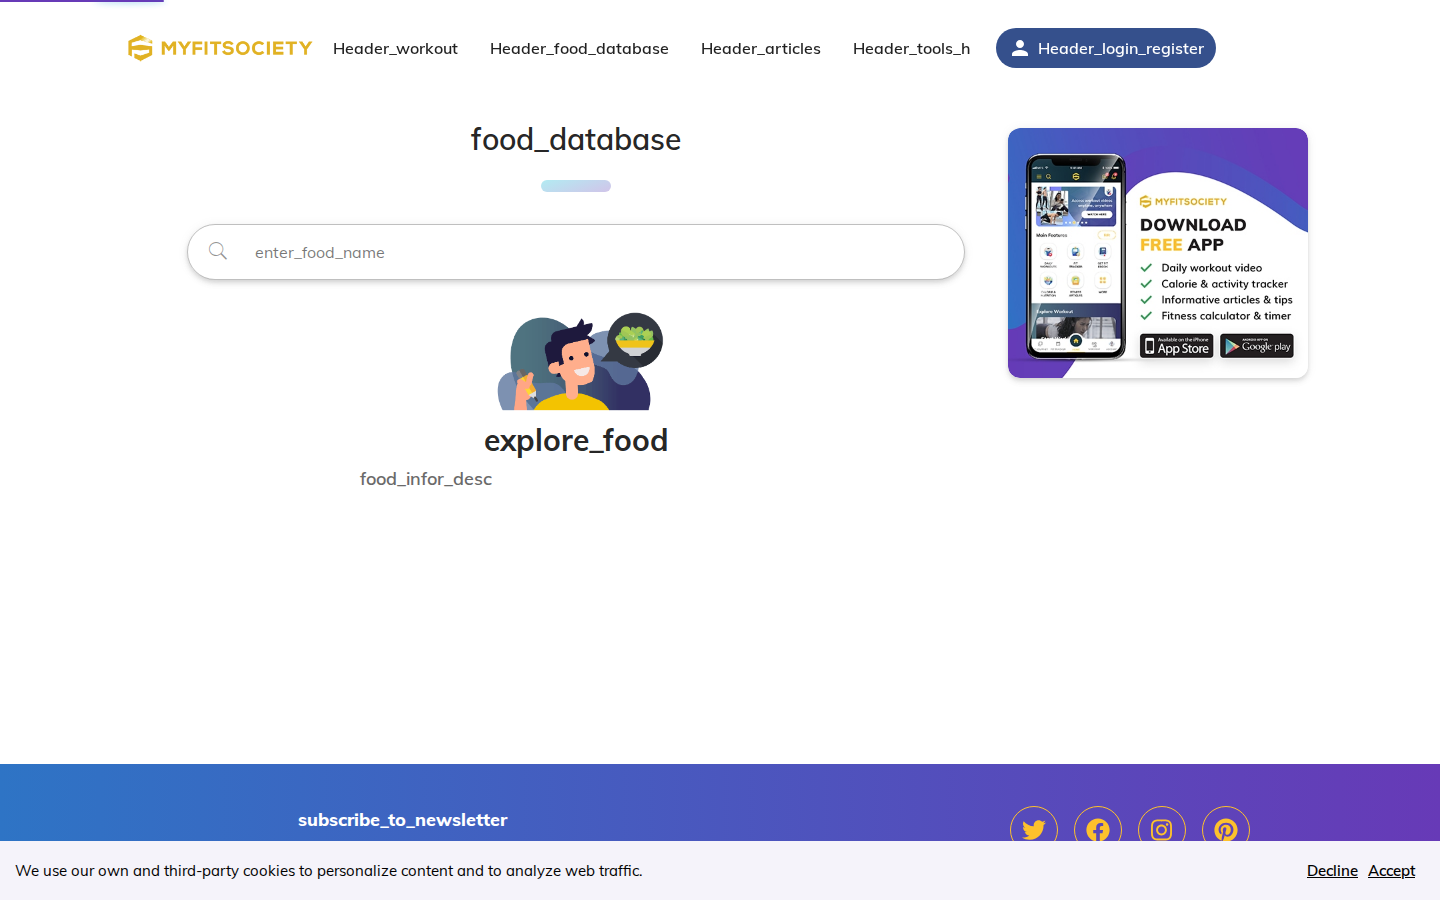This screenshot has width=1440, height=900.
Task: Click Header_login_register button
Action: tap(1106, 48)
